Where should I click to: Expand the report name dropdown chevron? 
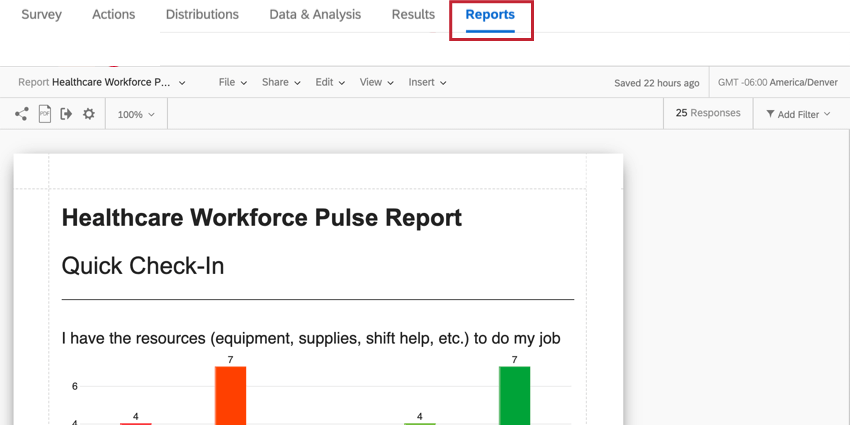point(182,83)
